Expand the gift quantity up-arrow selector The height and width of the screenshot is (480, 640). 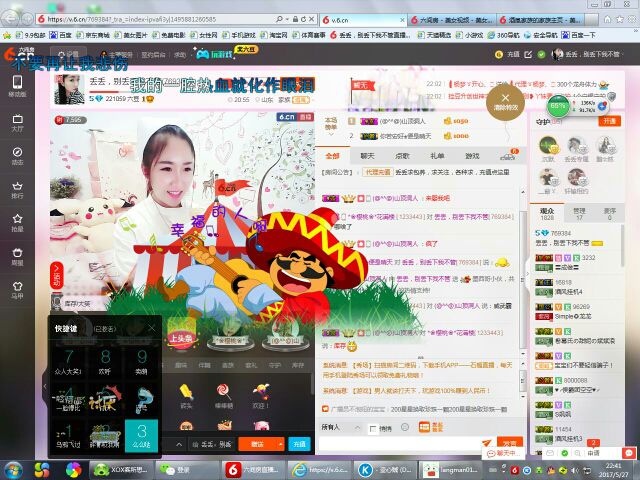tap(179, 444)
